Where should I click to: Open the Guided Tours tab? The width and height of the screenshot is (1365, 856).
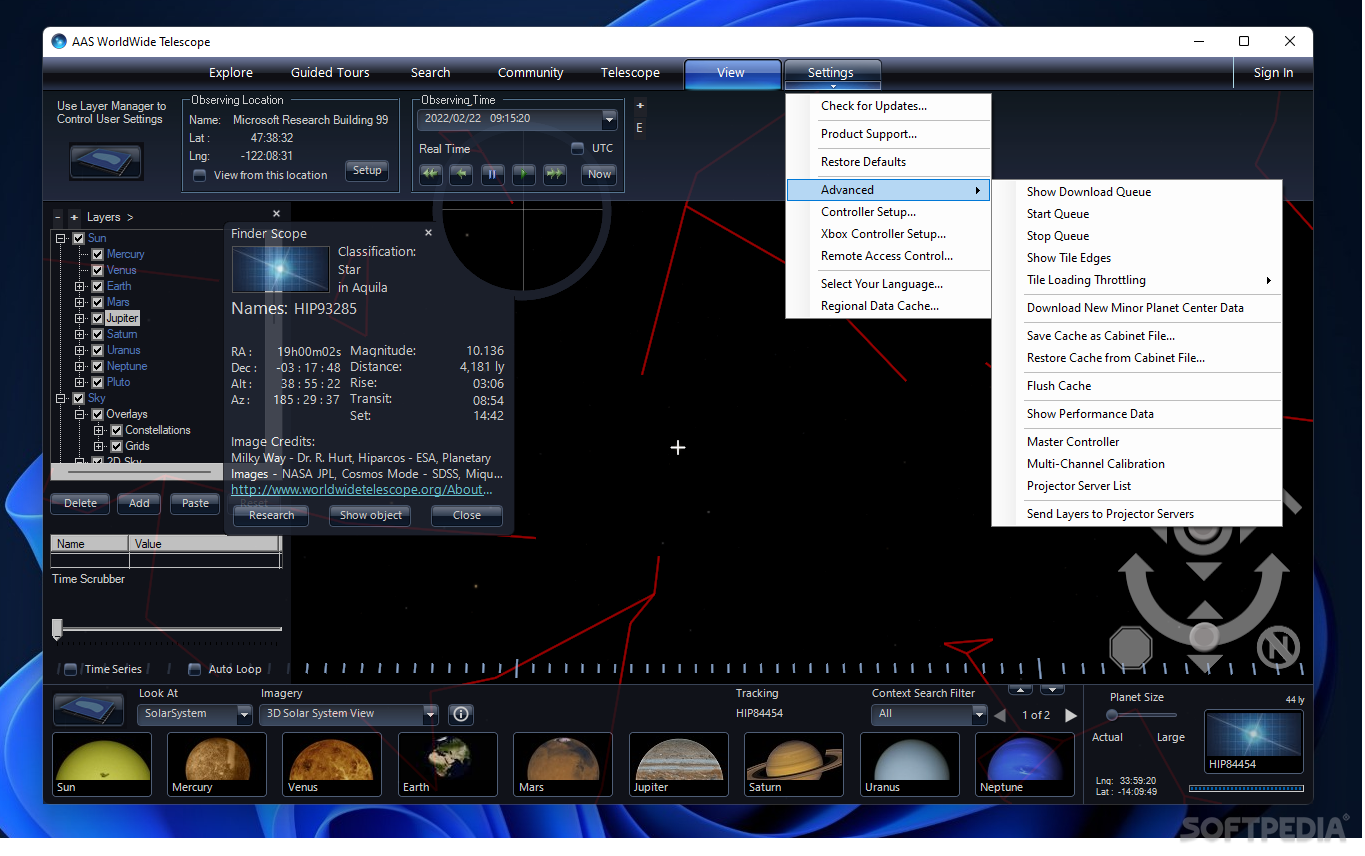click(x=330, y=73)
